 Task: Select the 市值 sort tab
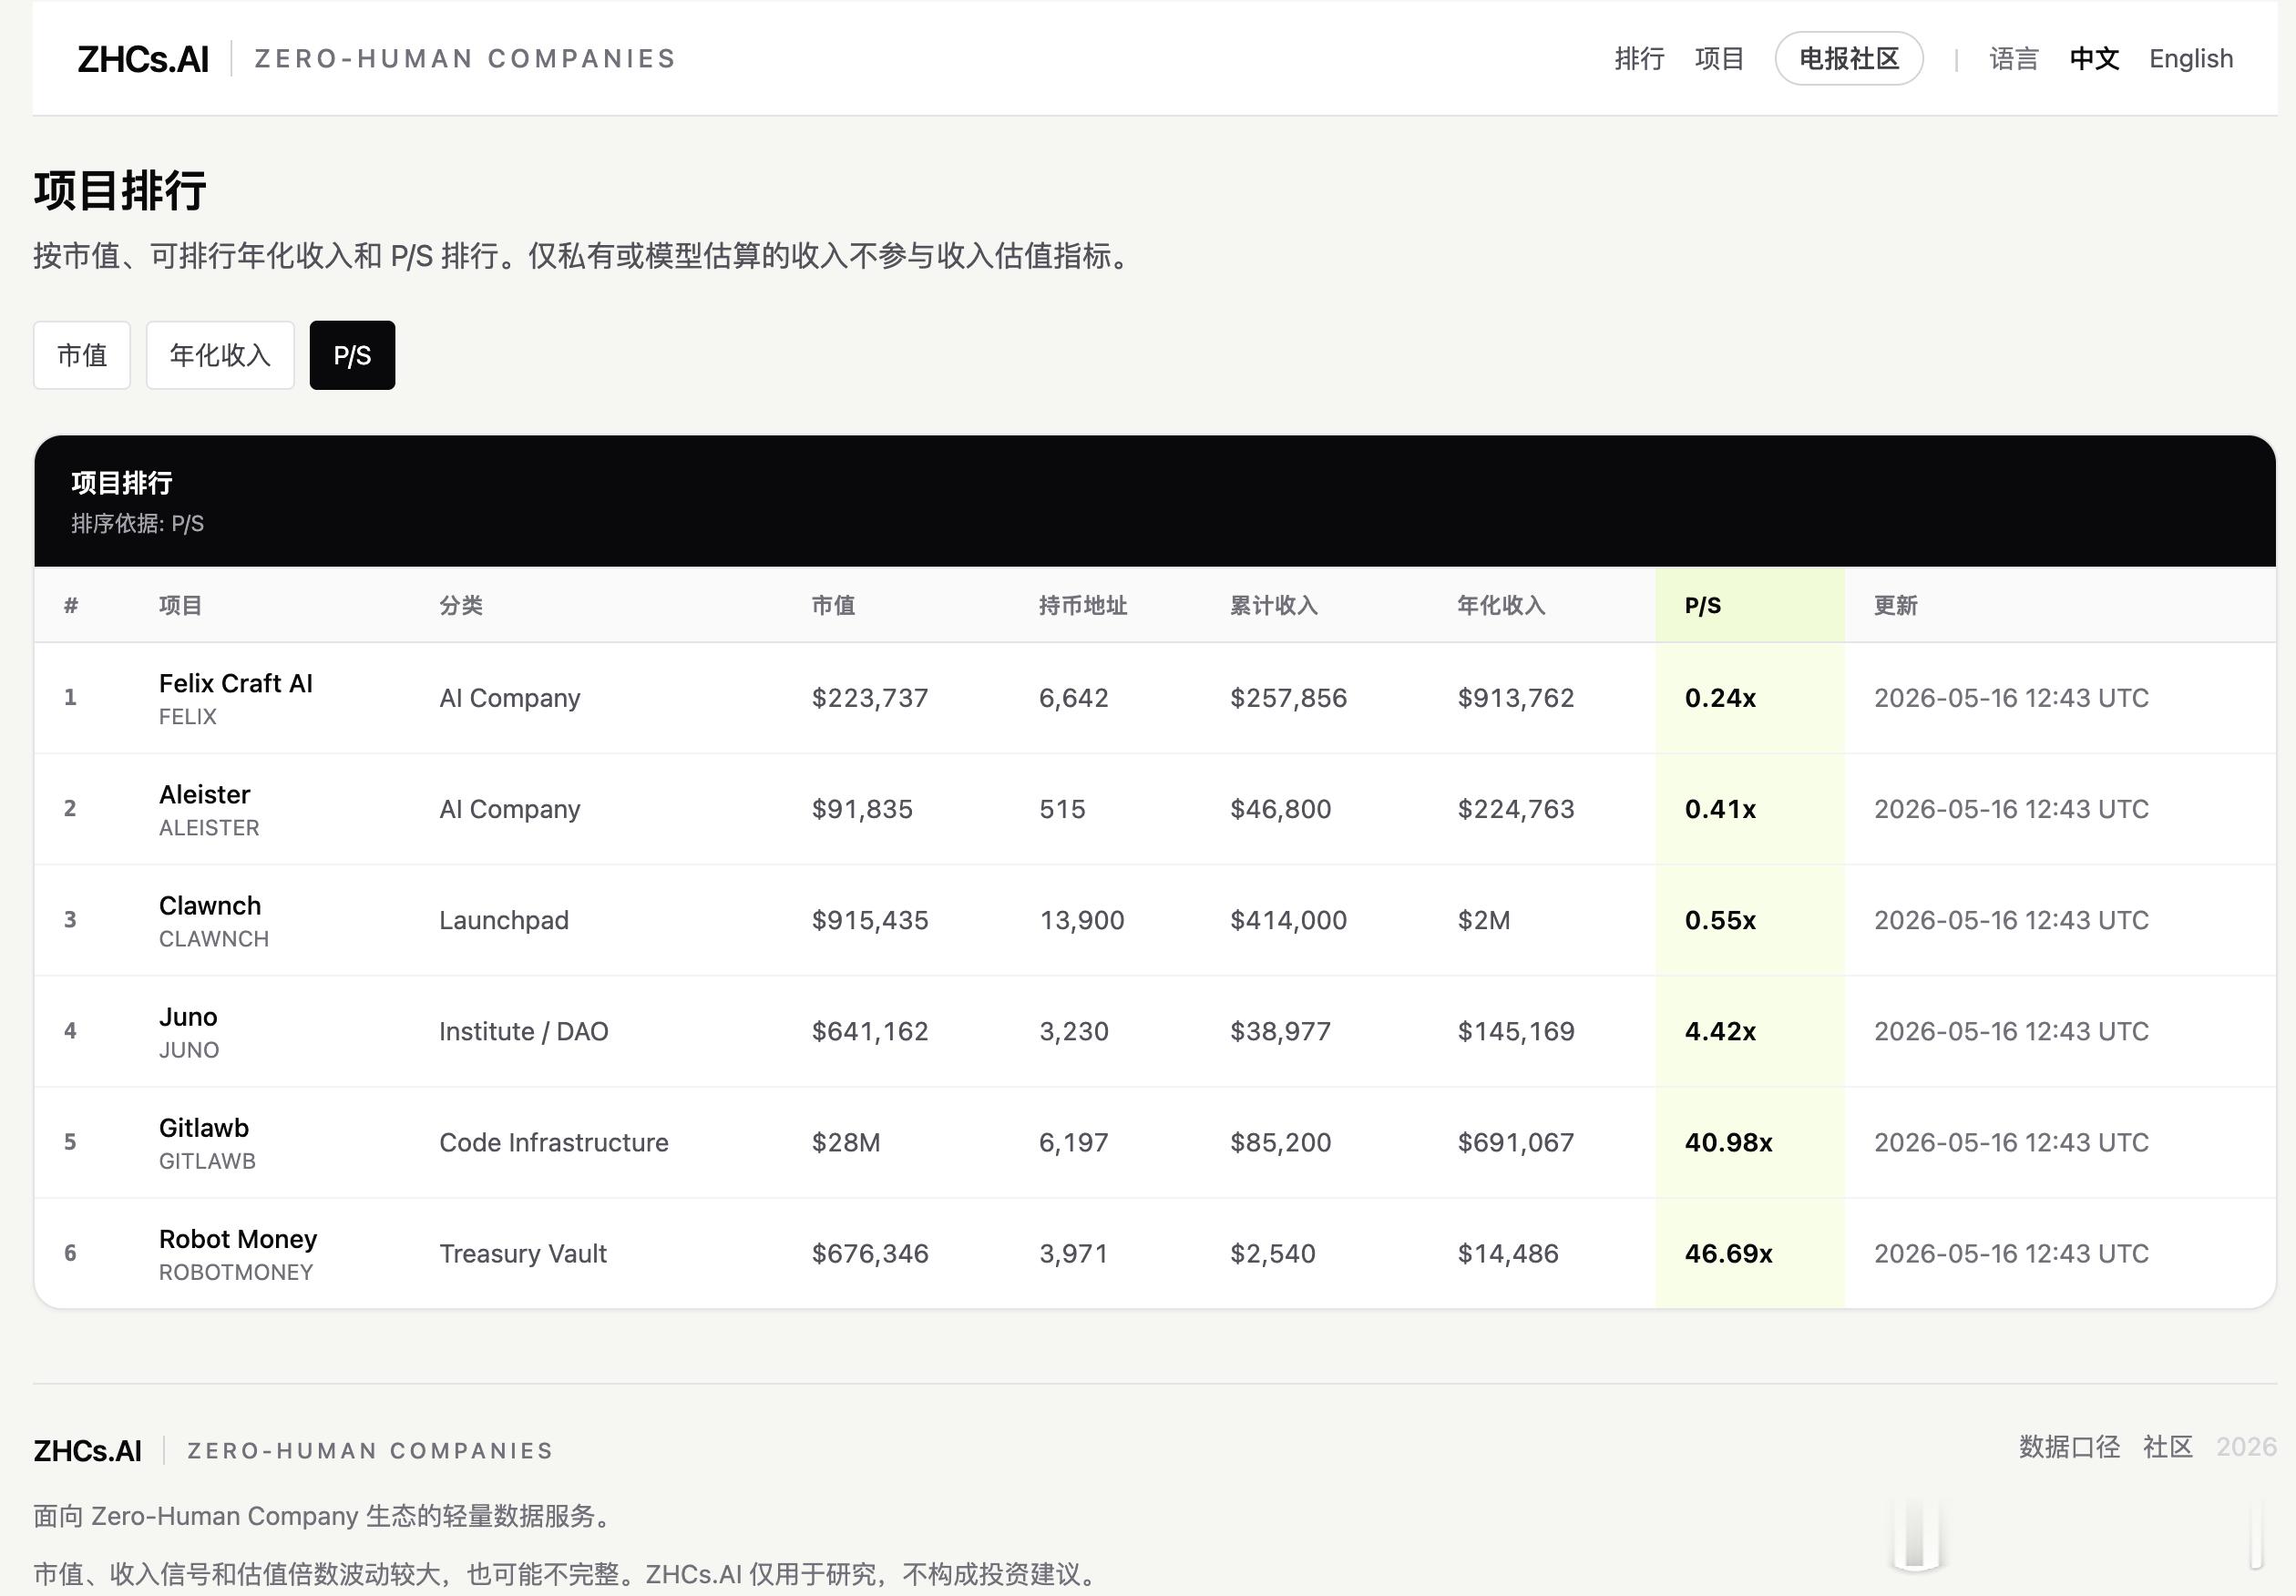82,355
